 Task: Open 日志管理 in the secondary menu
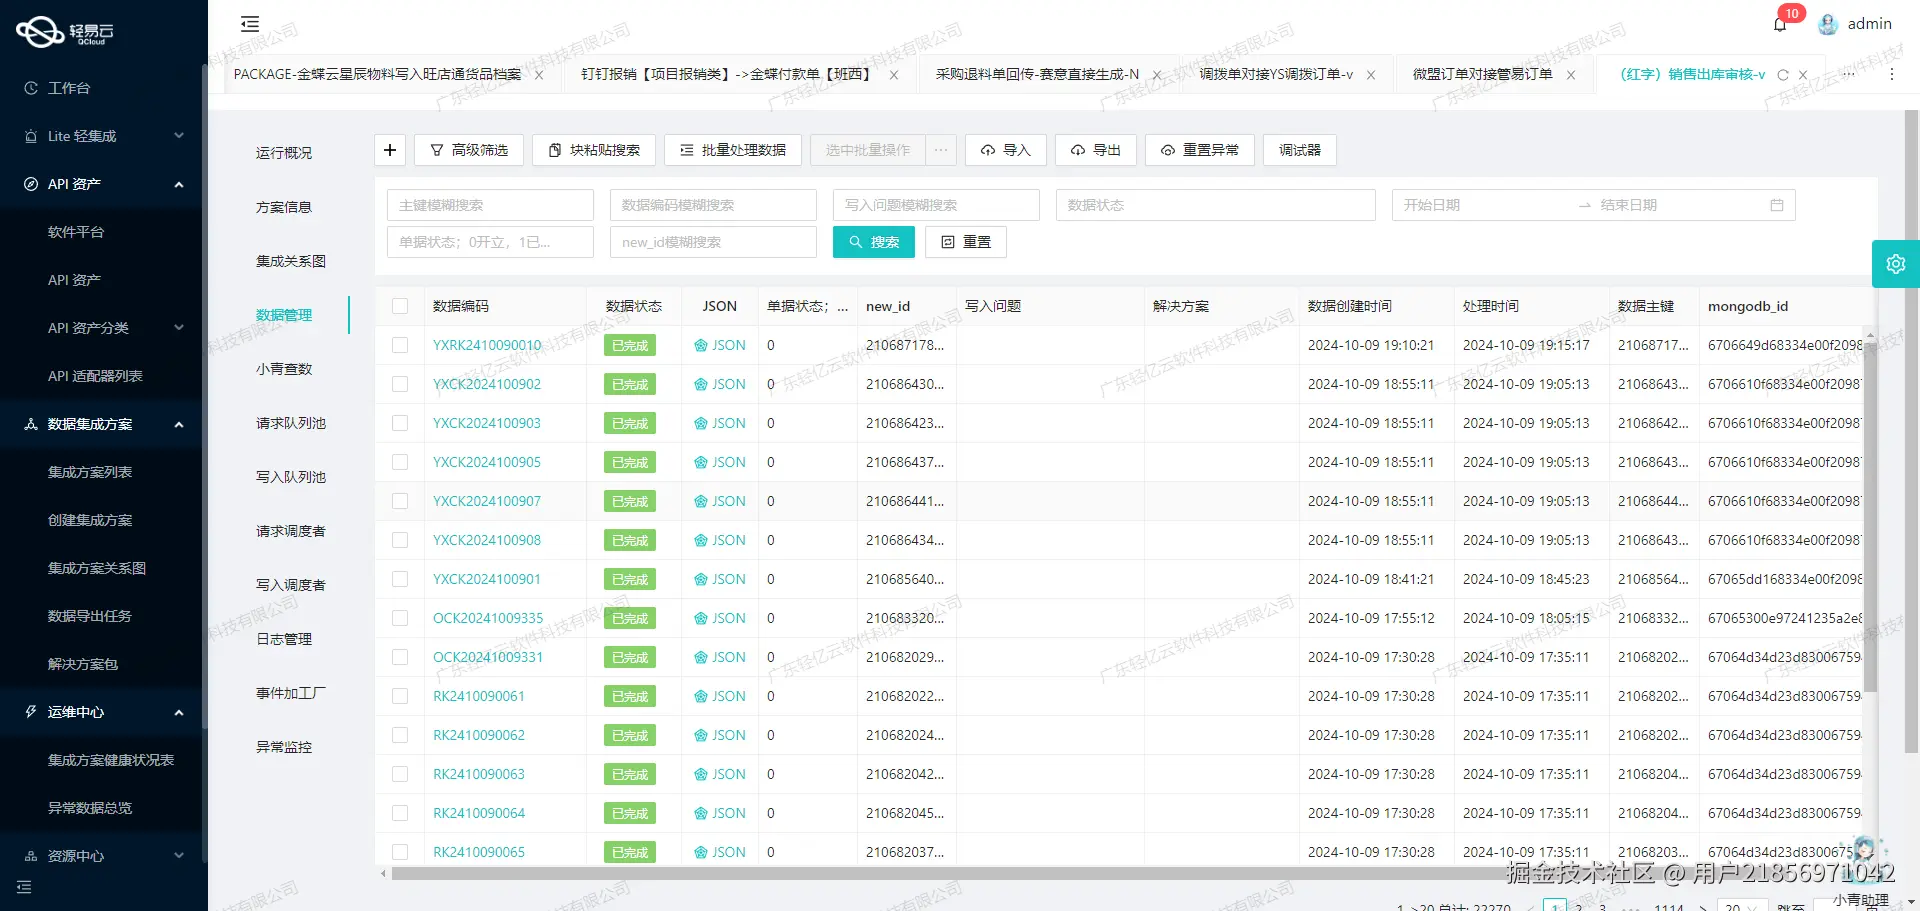pos(283,639)
